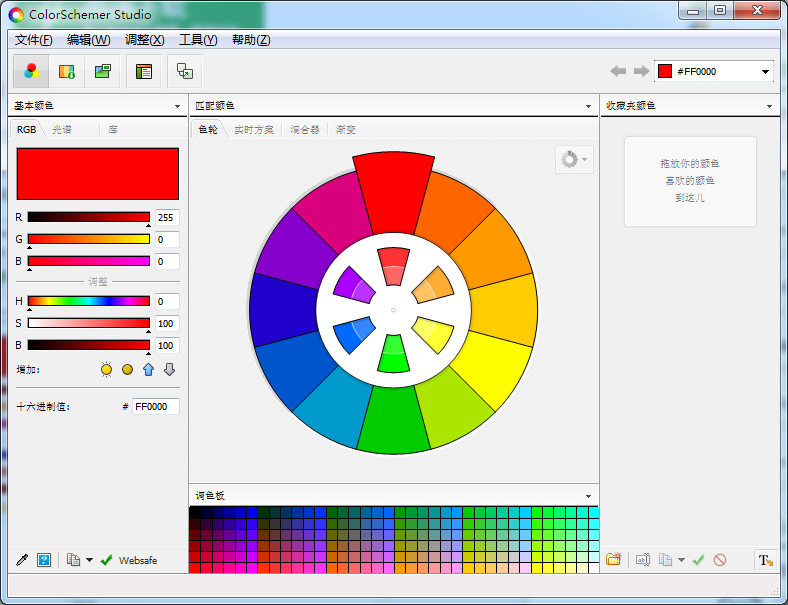Viewport: 788px width, 605px height.
Task: Open the screen color capture toolbar icon
Action: (x=185, y=71)
